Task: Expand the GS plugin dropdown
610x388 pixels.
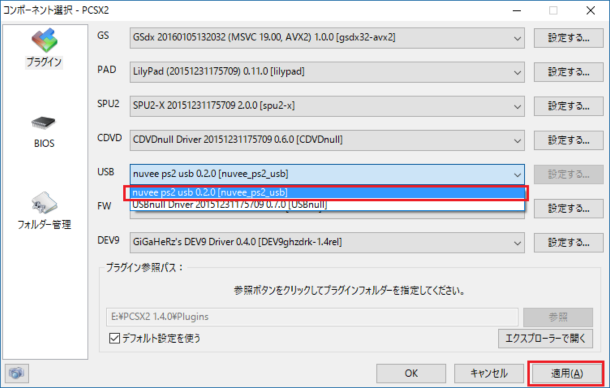Action: pos(327,38)
